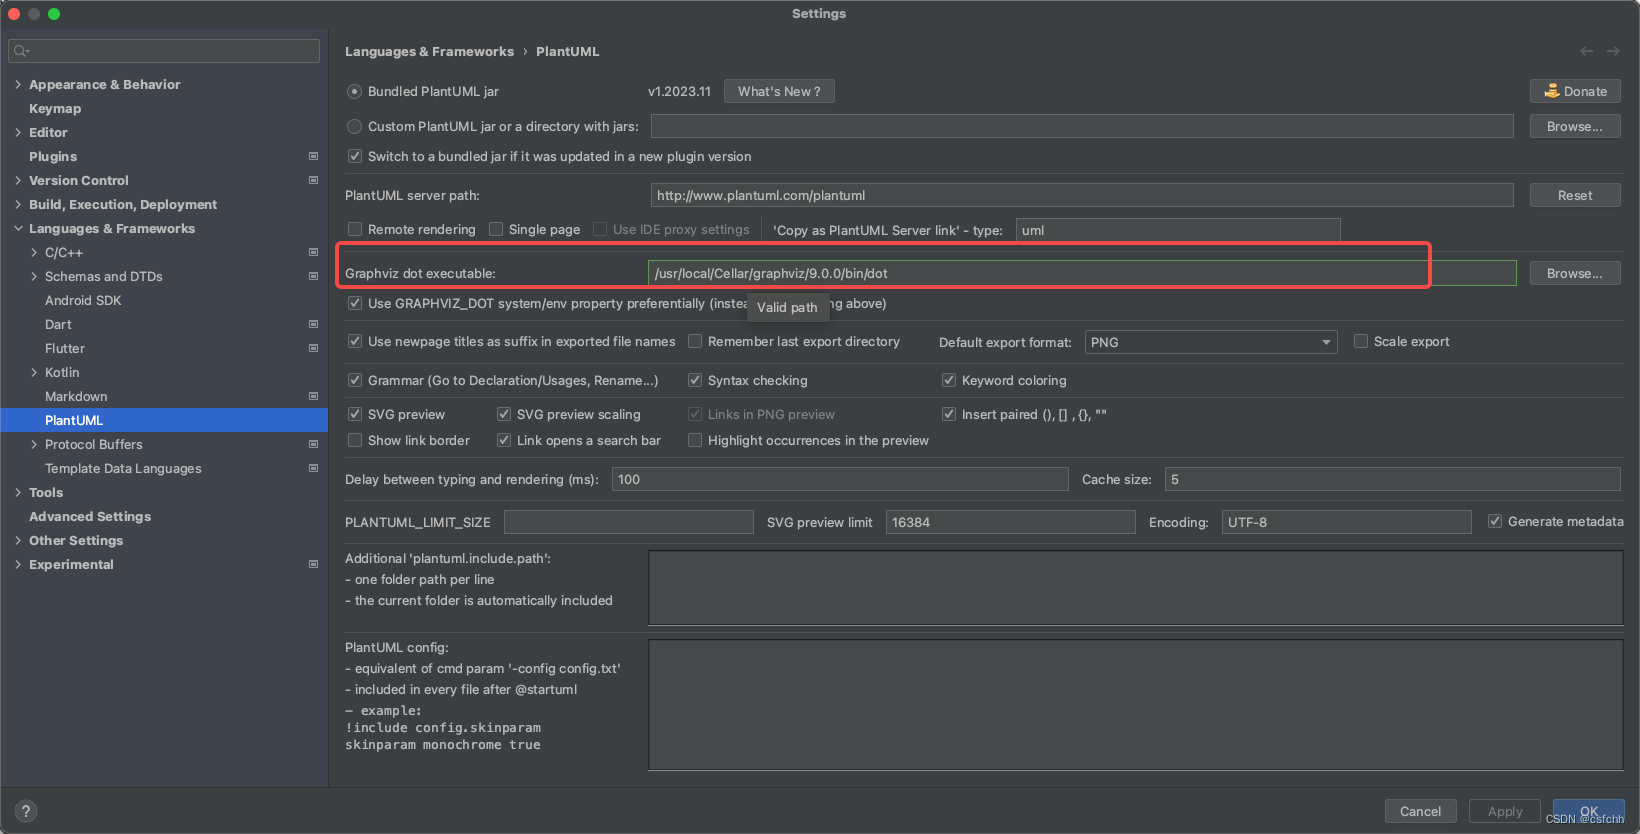Click PlantUML server path field
The image size is (1640, 834).
click(1082, 195)
